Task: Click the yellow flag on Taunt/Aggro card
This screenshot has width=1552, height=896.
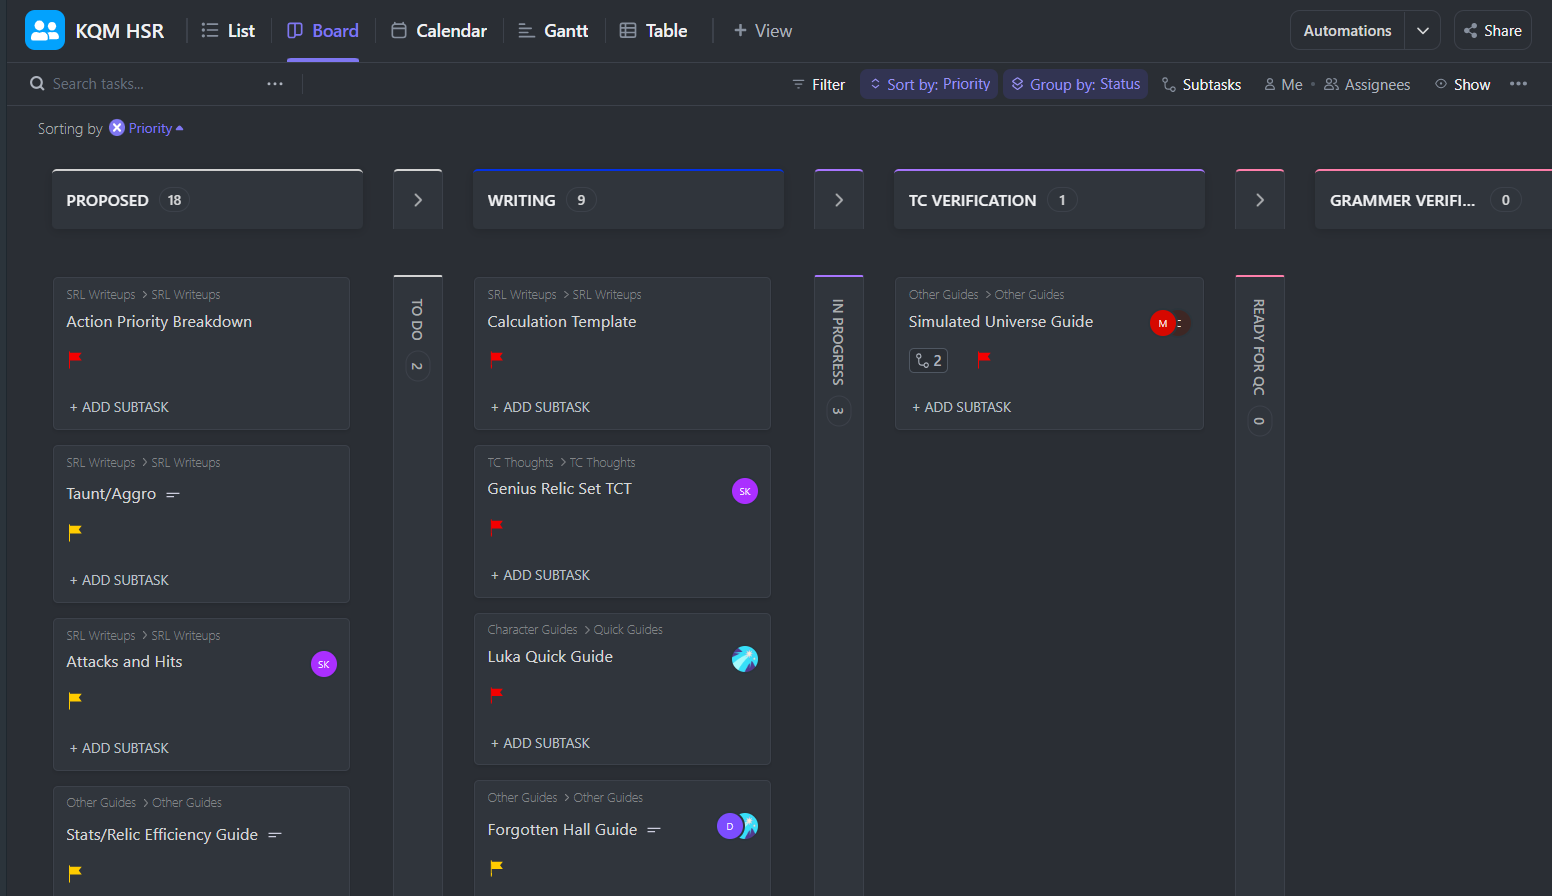Action: pos(75,531)
